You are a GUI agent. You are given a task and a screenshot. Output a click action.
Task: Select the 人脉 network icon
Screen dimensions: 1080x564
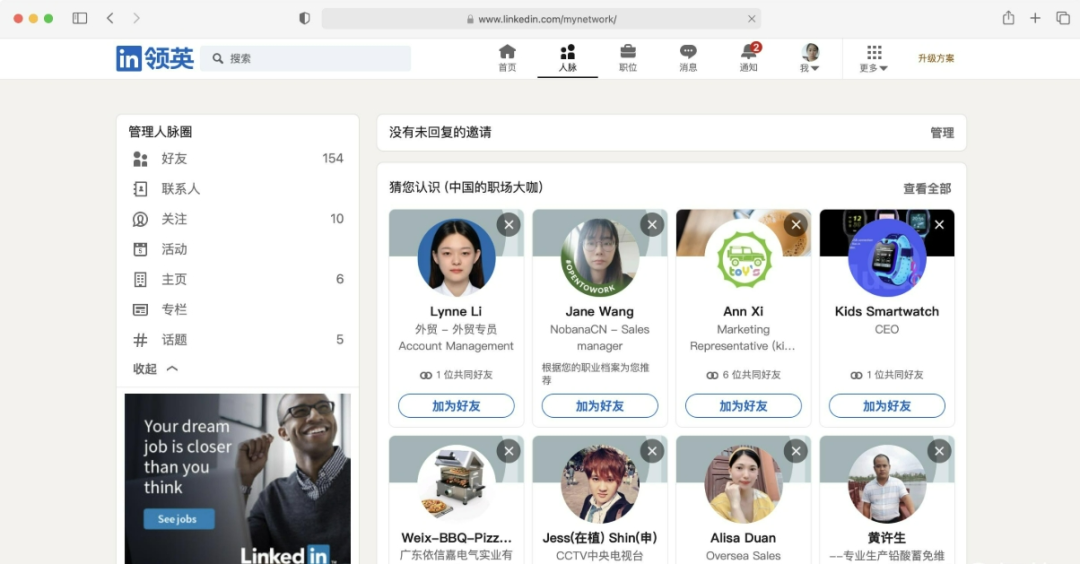568,58
